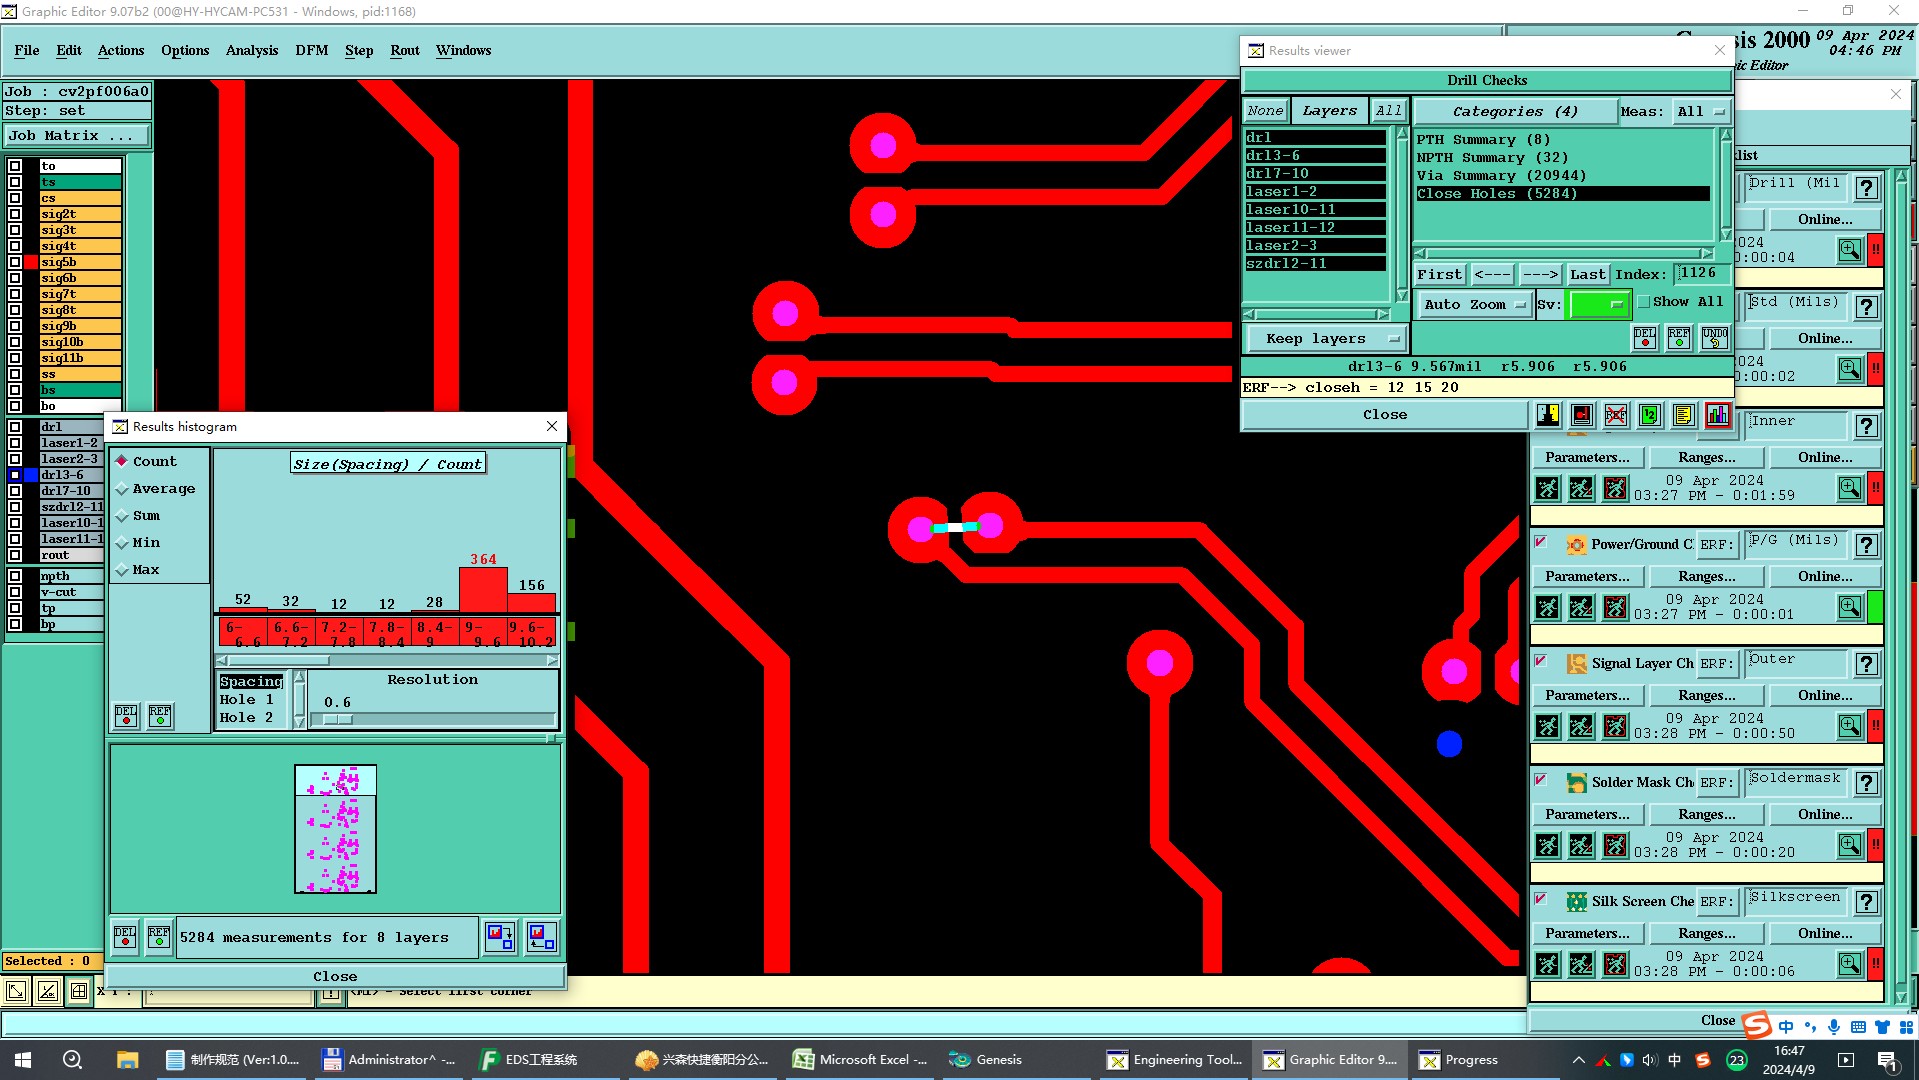
Task: Click the UNDO icon in Results viewer
Action: (x=1715, y=338)
